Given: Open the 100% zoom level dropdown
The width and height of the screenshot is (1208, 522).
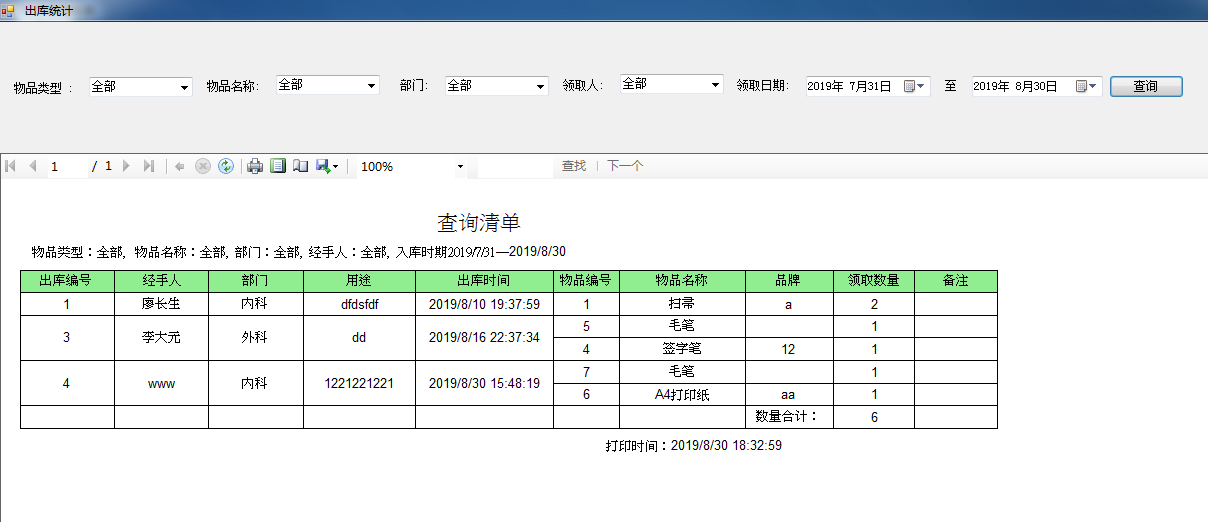Looking at the screenshot, I should [461, 167].
